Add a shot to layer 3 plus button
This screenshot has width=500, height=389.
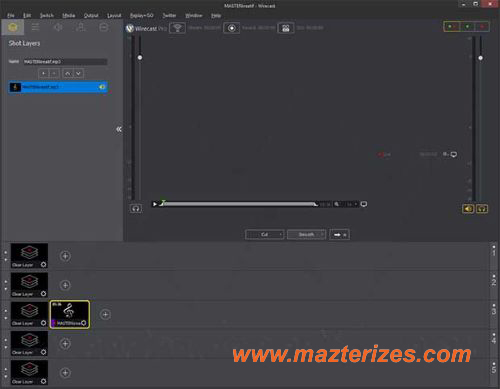tap(105, 314)
